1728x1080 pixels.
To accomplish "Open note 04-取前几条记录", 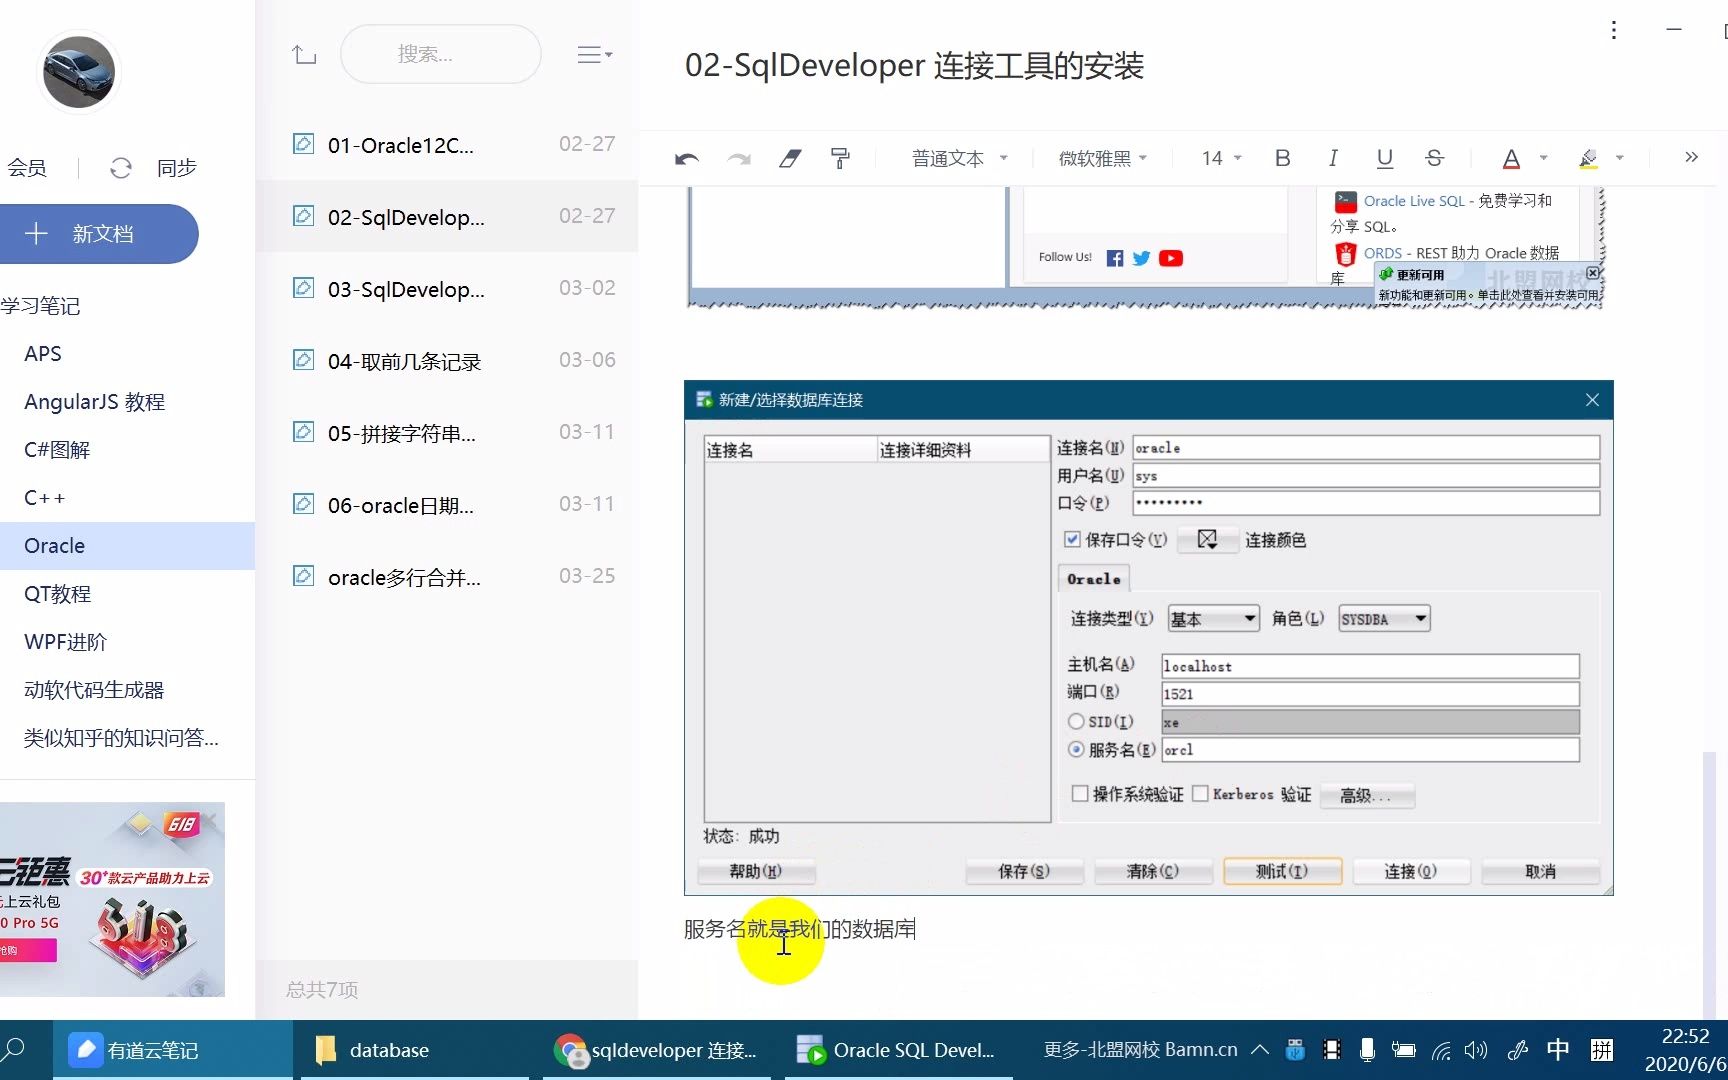I will [x=447, y=361].
